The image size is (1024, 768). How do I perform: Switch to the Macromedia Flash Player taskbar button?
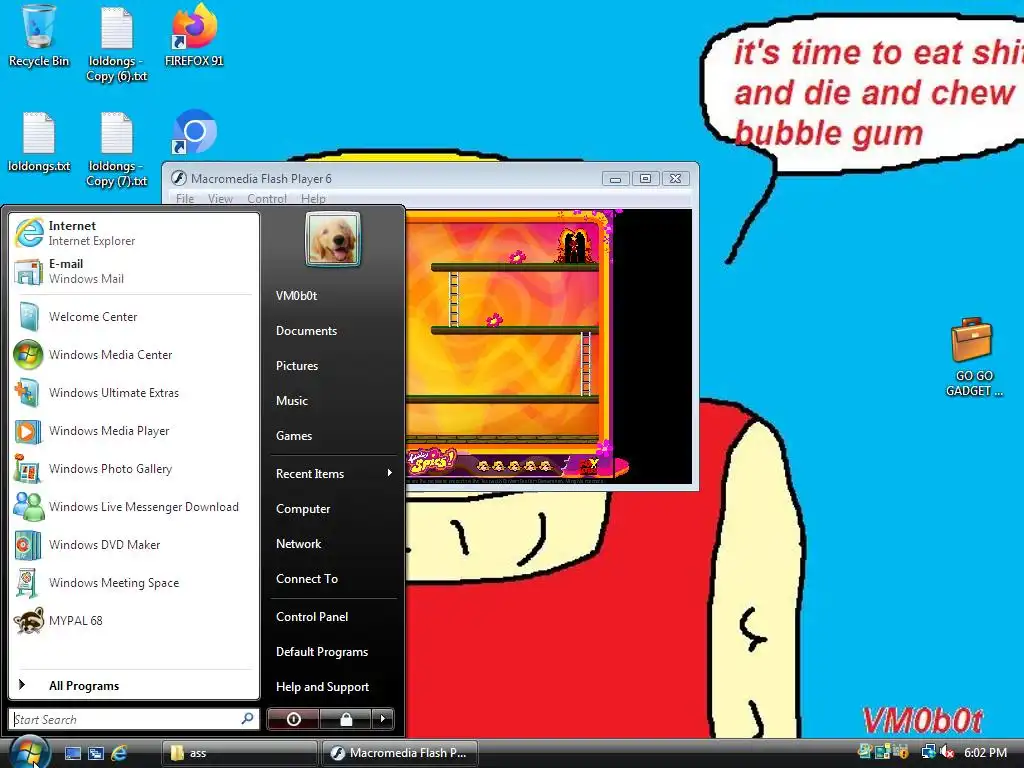tap(400, 753)
